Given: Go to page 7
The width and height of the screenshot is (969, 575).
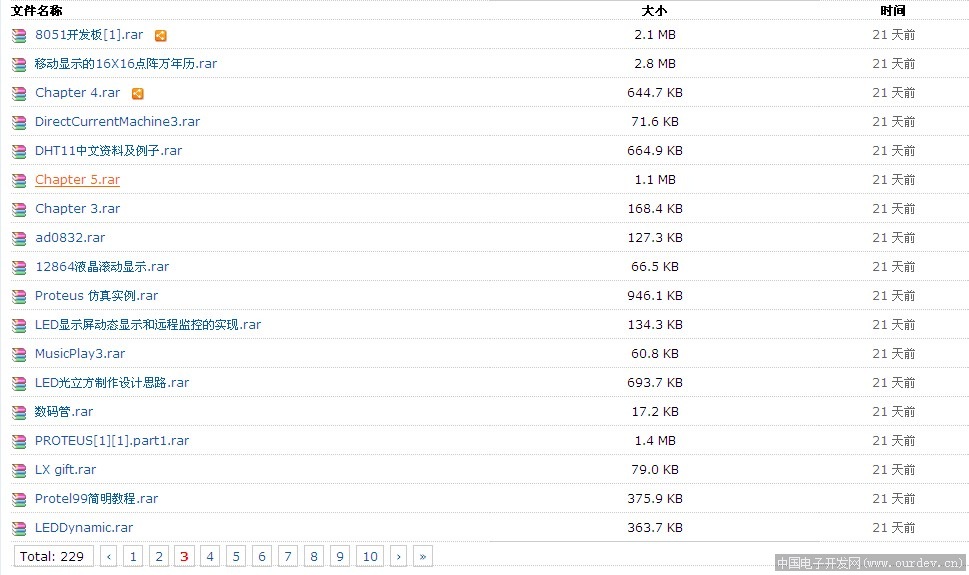Looking at the screenshot, I should click(288, 556).
